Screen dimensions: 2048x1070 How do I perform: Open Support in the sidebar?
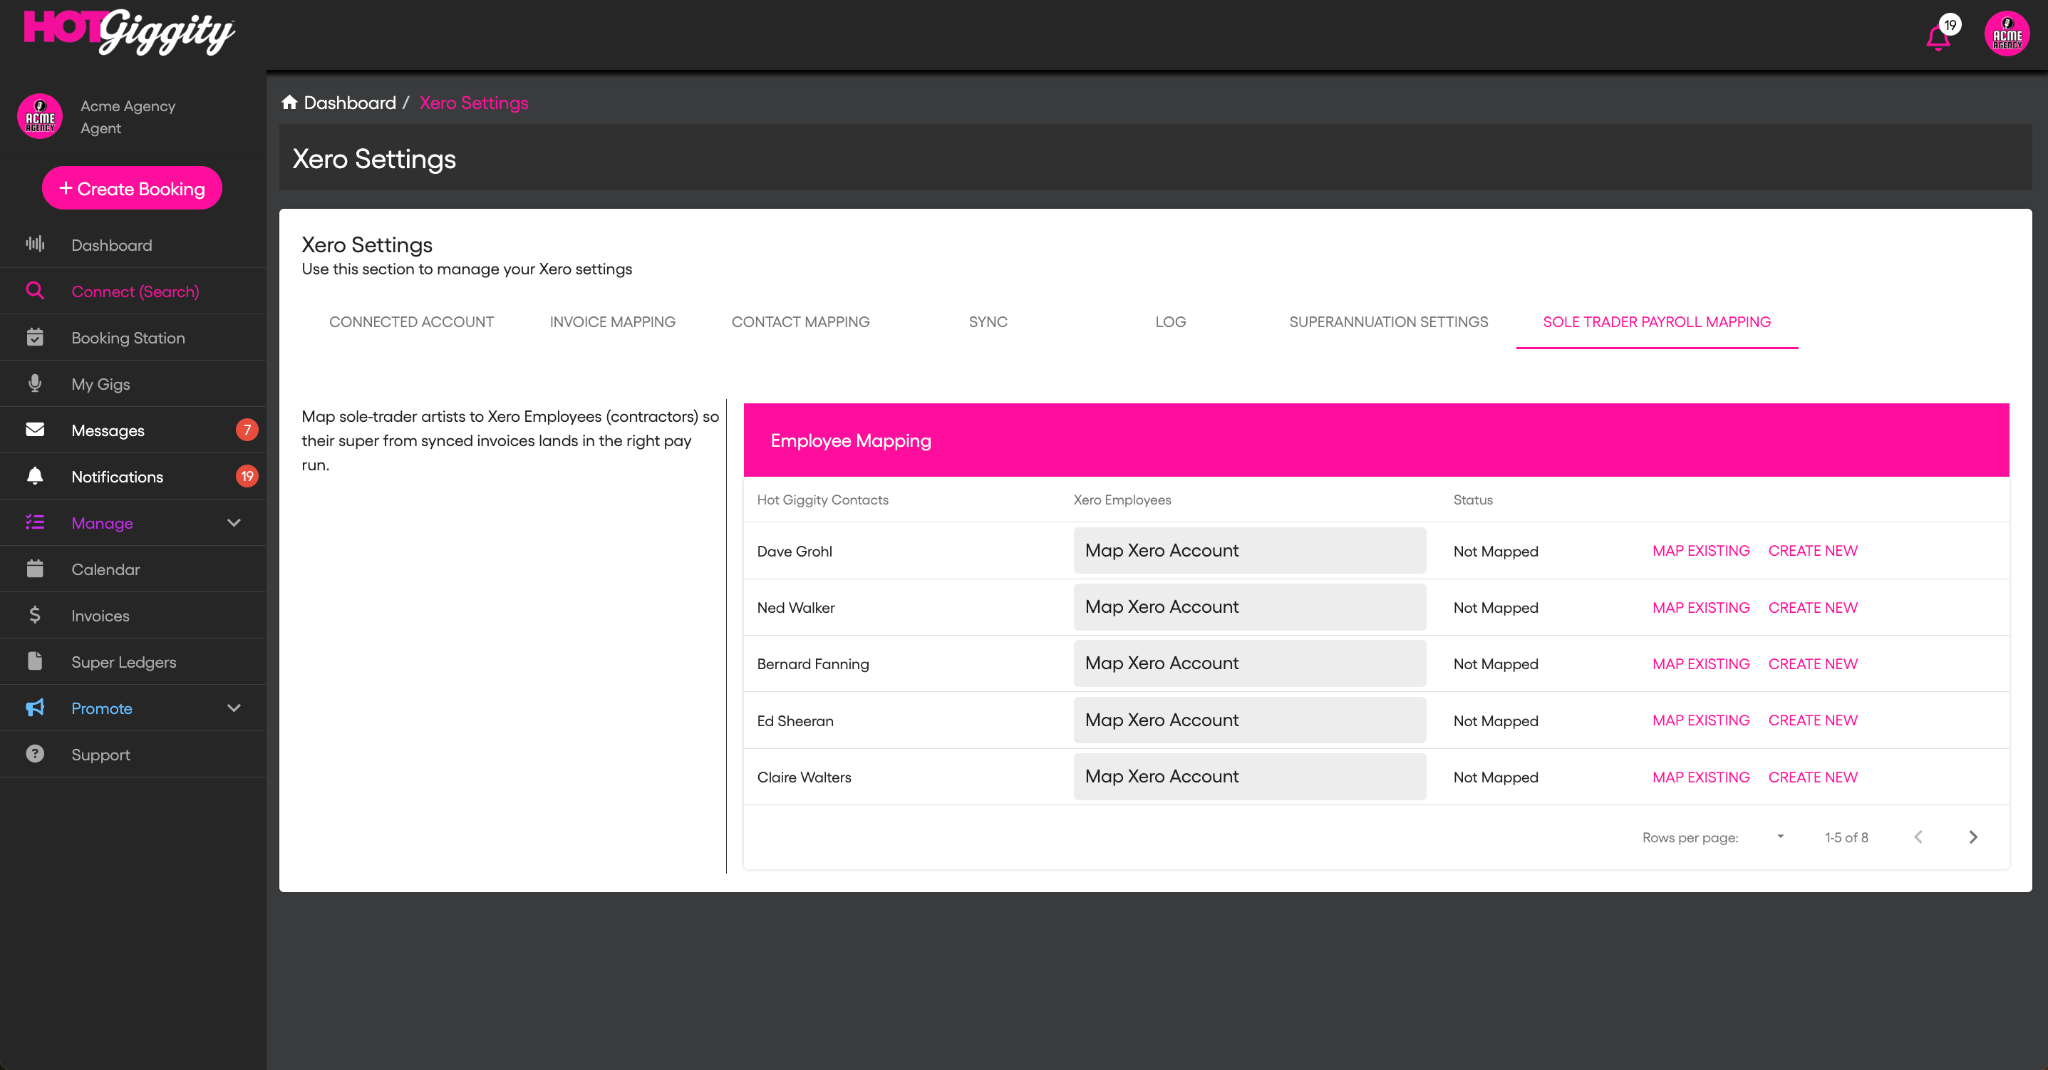pos(133,755)
